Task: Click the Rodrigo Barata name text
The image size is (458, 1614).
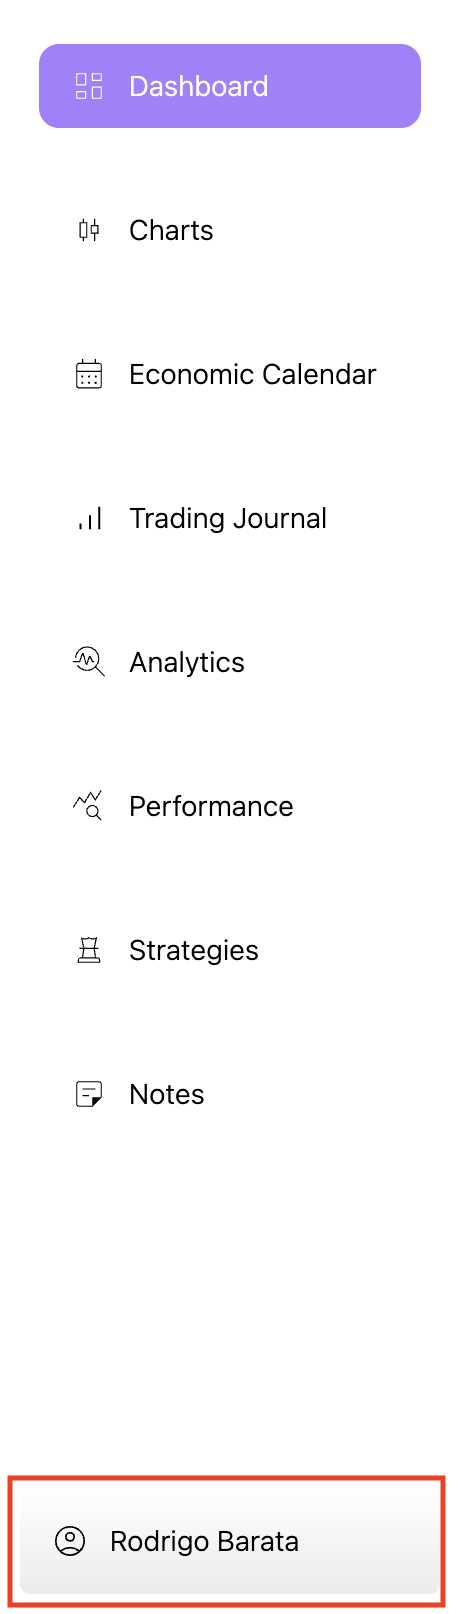Action: pyautogui.click(x=204, y=1541)
